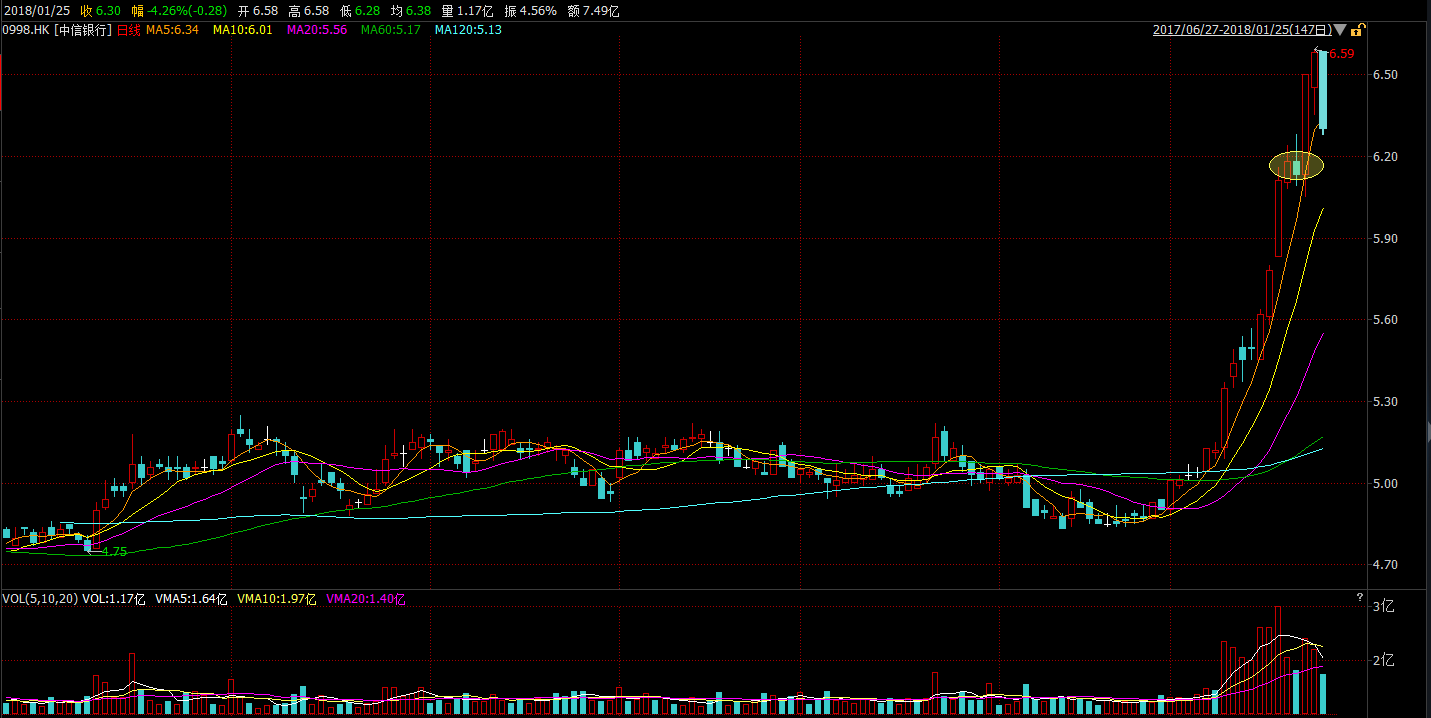Open the date range dropdown triangle
Screen dimensions: 1431x718
tap(1340, 30)
